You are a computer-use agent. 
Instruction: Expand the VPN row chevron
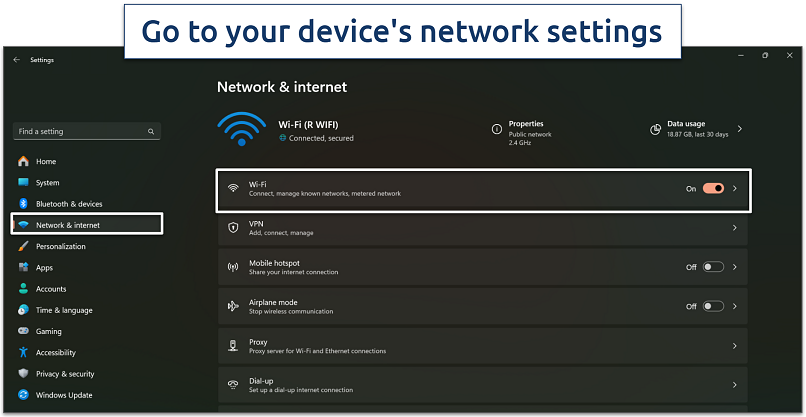[x=735, y=228]
